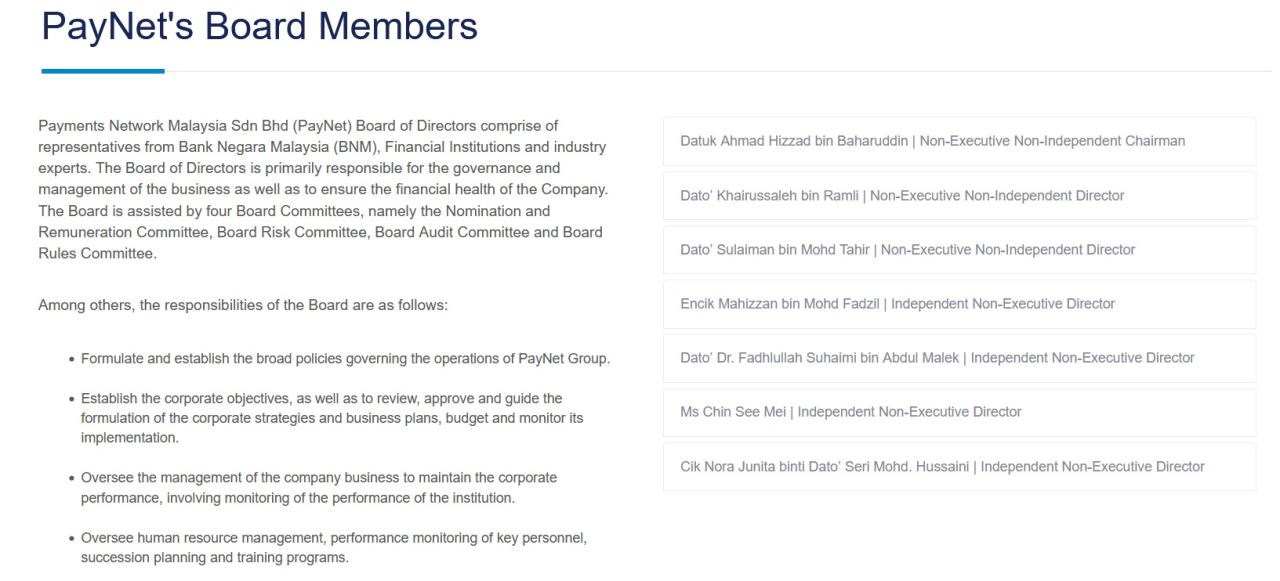Click the "Payments Network Malaysia Sdn Bhd" text
The image size is (1280, 581).
click(x=155, y=126)
